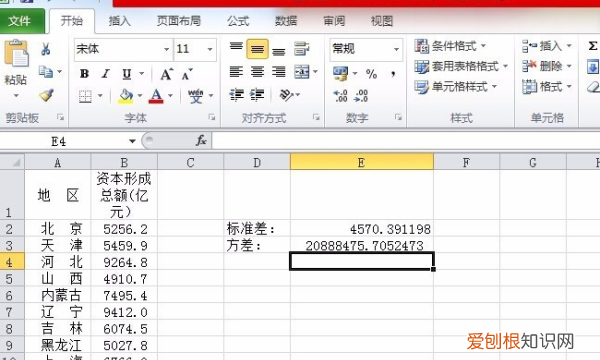
Task: Toggle underline formatting
Action: [126, 73]
